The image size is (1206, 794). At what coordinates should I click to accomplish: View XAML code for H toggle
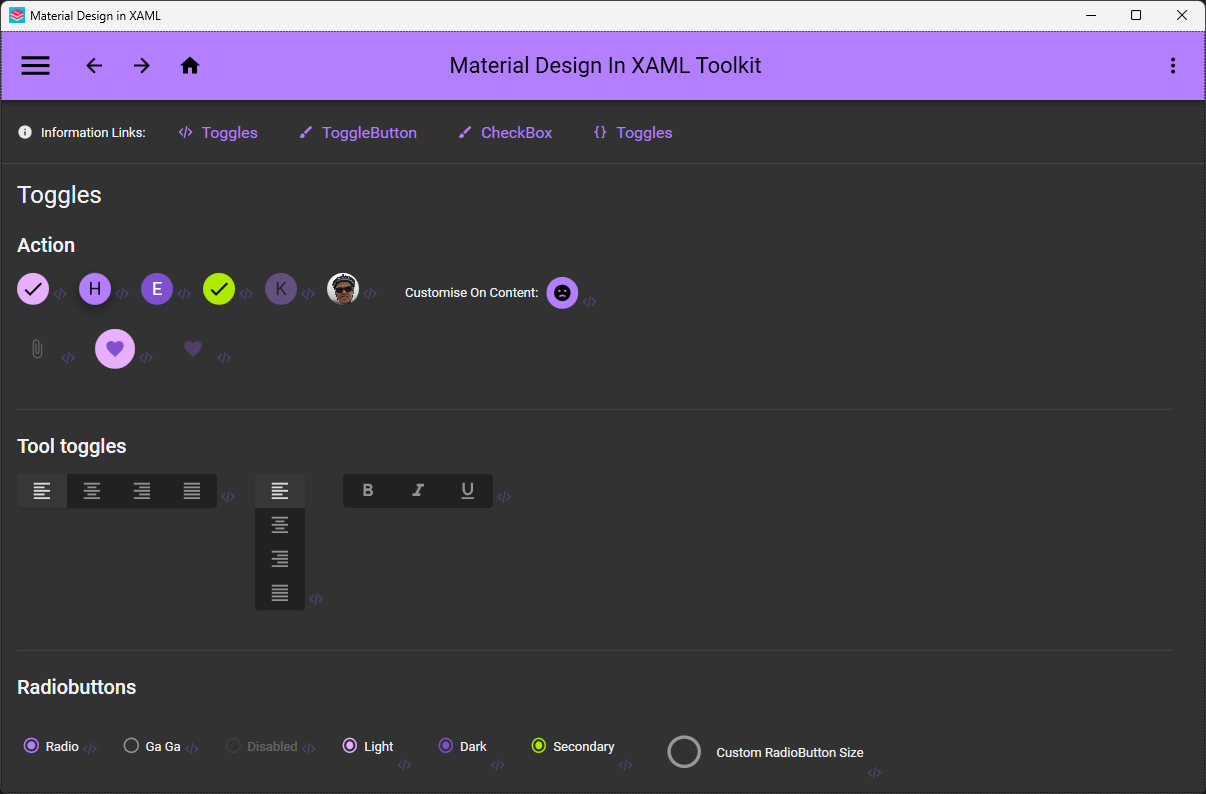pyautogui.click(x=122, y=294)
